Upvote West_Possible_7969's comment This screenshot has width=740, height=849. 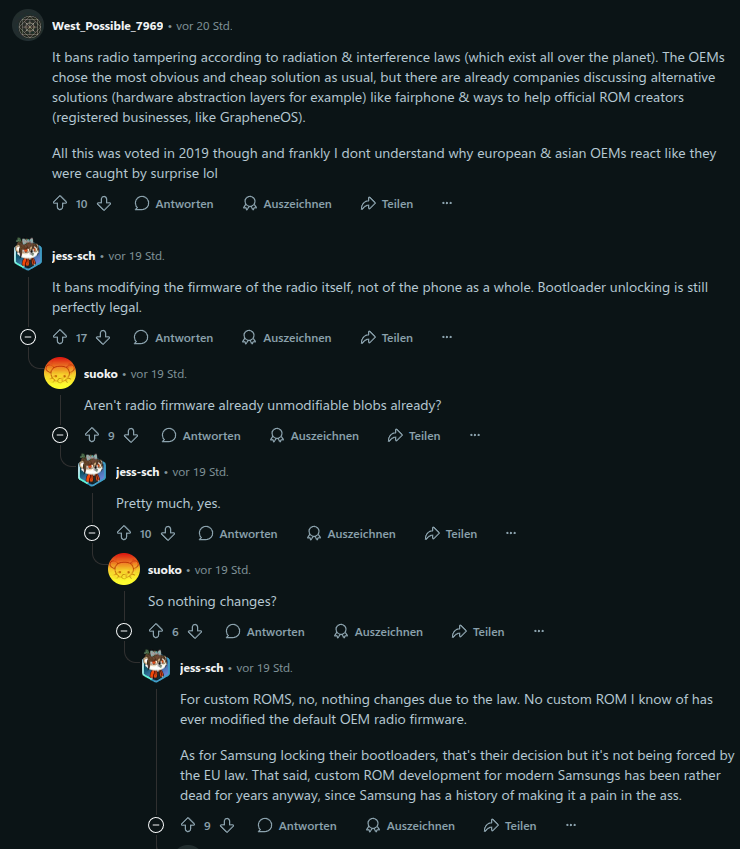pyautogui.click(x=60, y=203)
